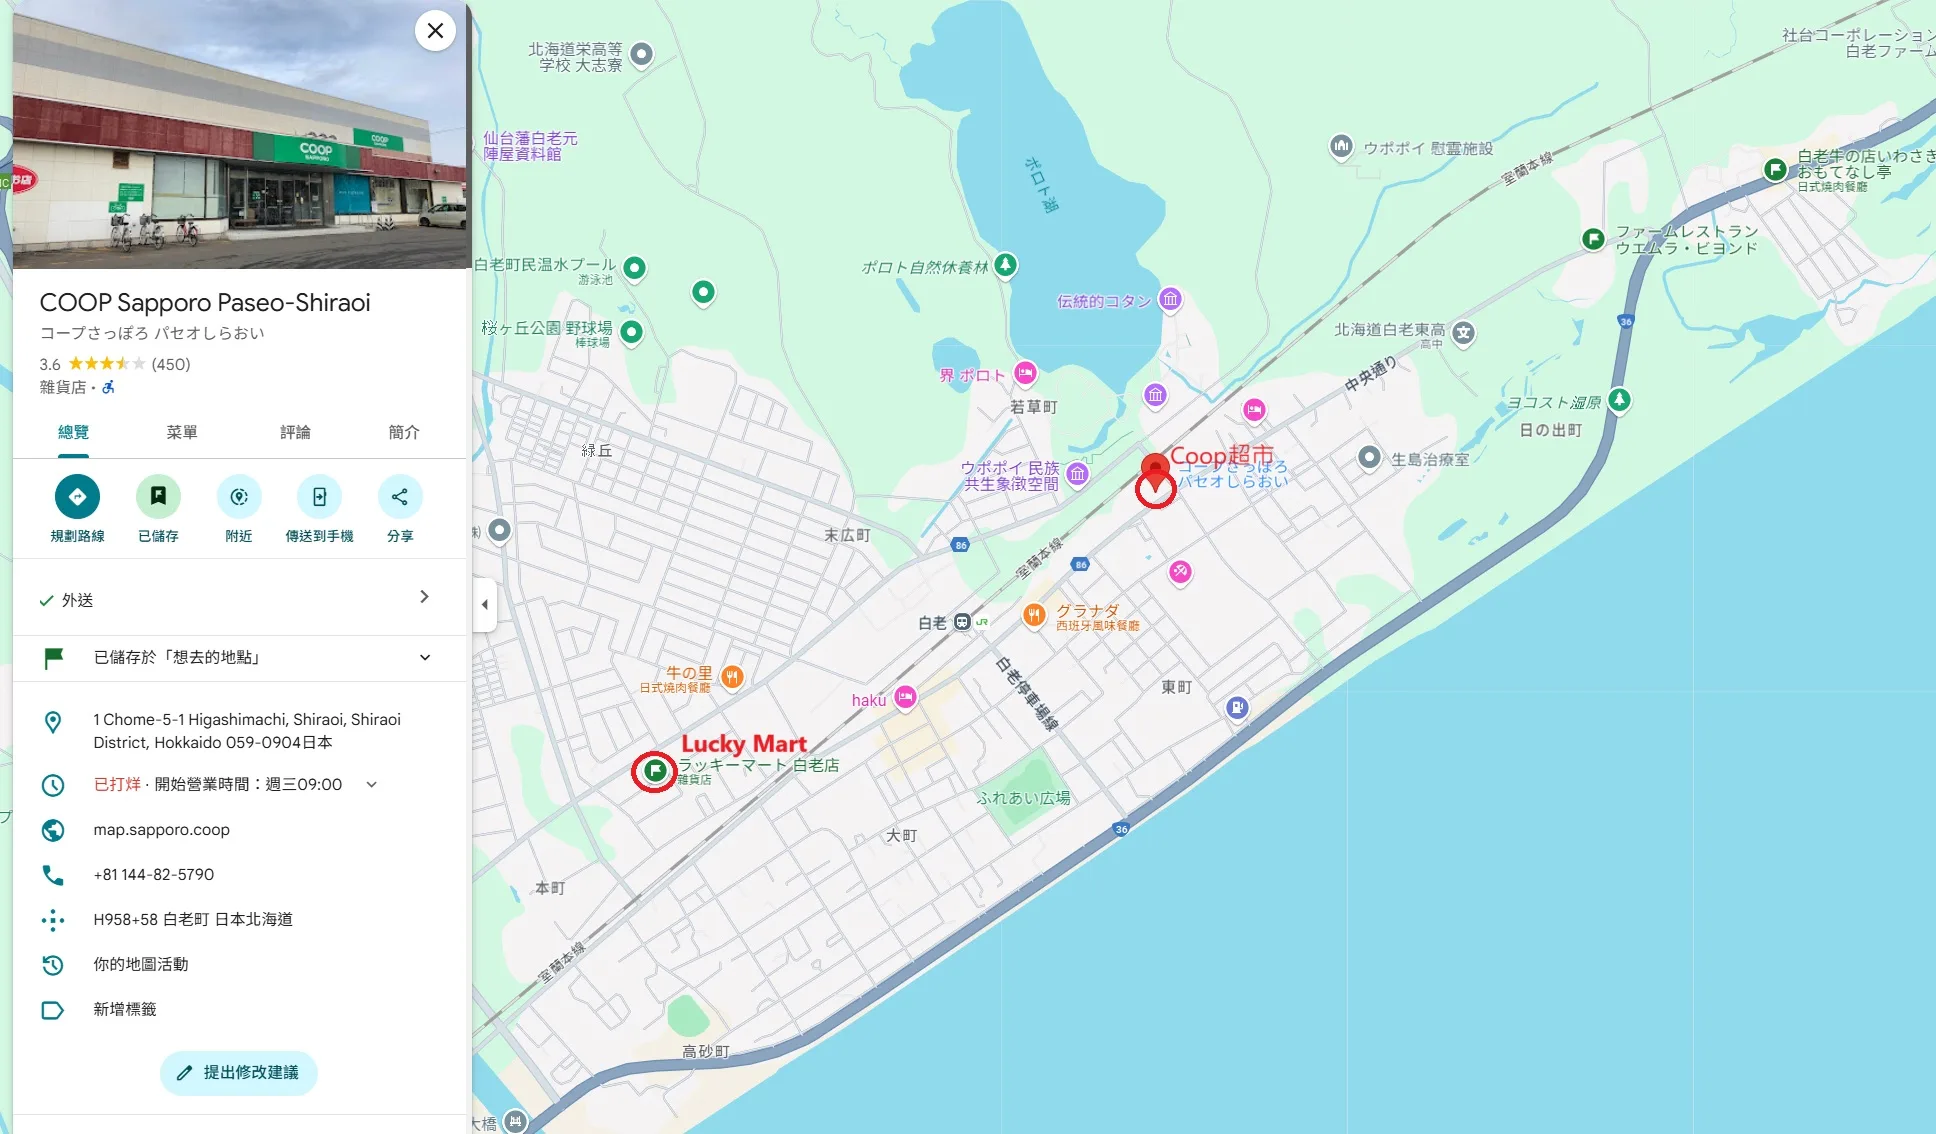1936x1134 pixels.
Task: Click the 北海道栄高等学校 大志寮 marker
Action: [642, 53]
